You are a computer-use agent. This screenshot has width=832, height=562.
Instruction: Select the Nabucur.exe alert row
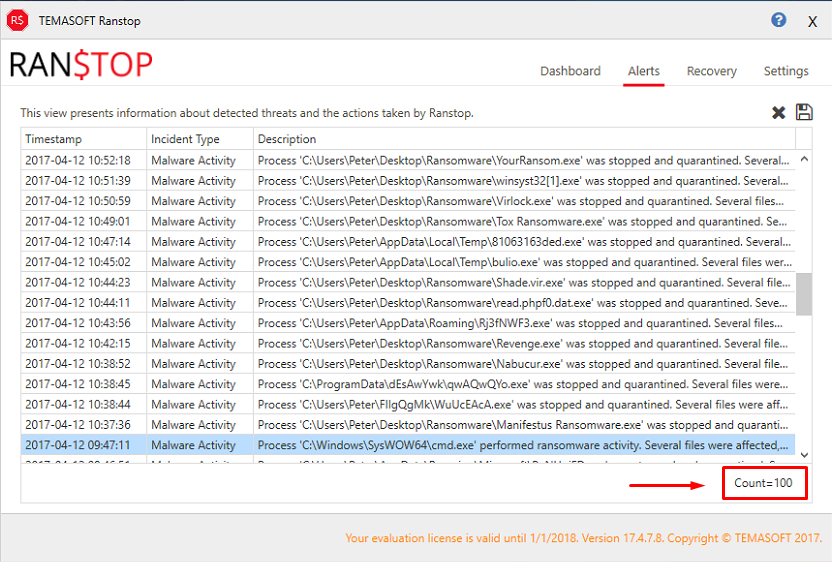click(408, 364)
